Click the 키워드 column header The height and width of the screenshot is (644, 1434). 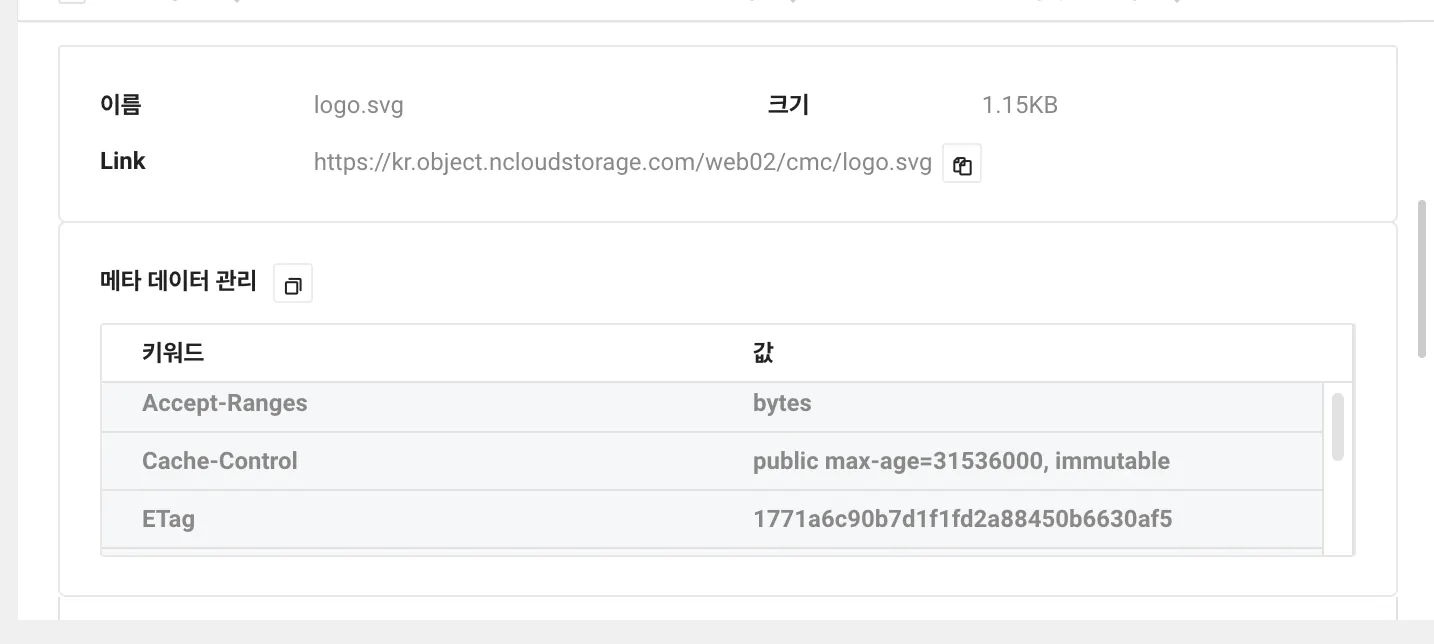pyautogui.click(x=173, y=352)
